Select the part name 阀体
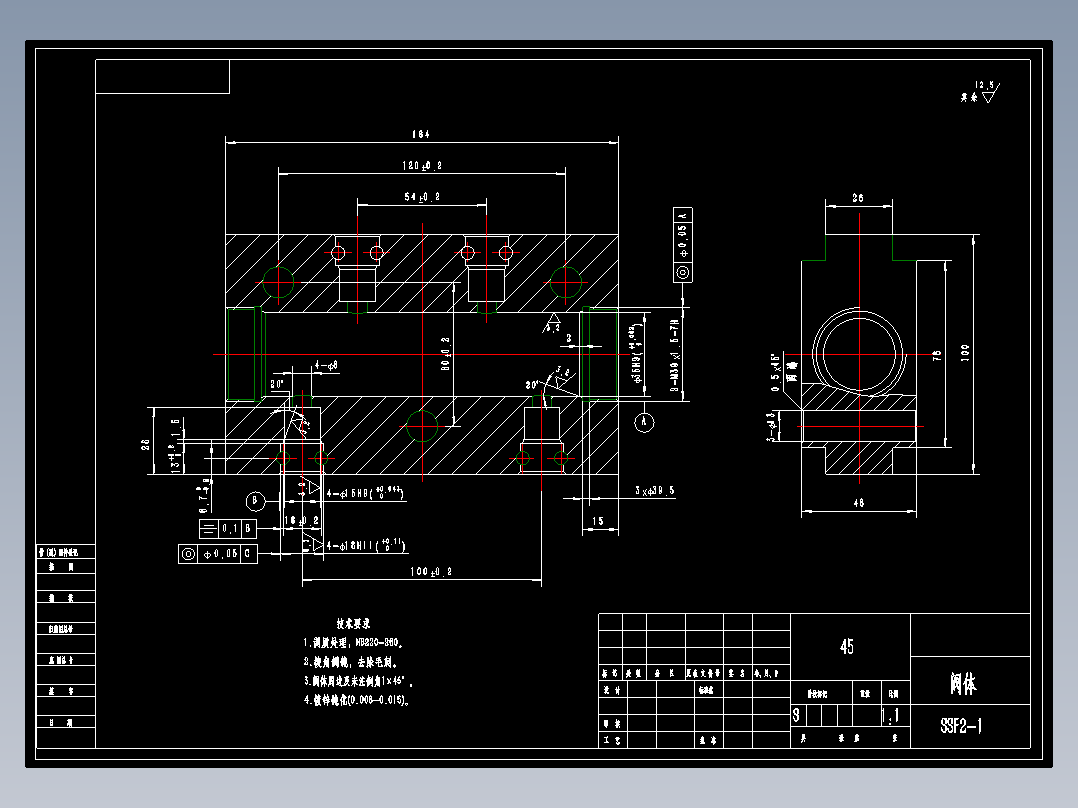 (x=963, y=684)
